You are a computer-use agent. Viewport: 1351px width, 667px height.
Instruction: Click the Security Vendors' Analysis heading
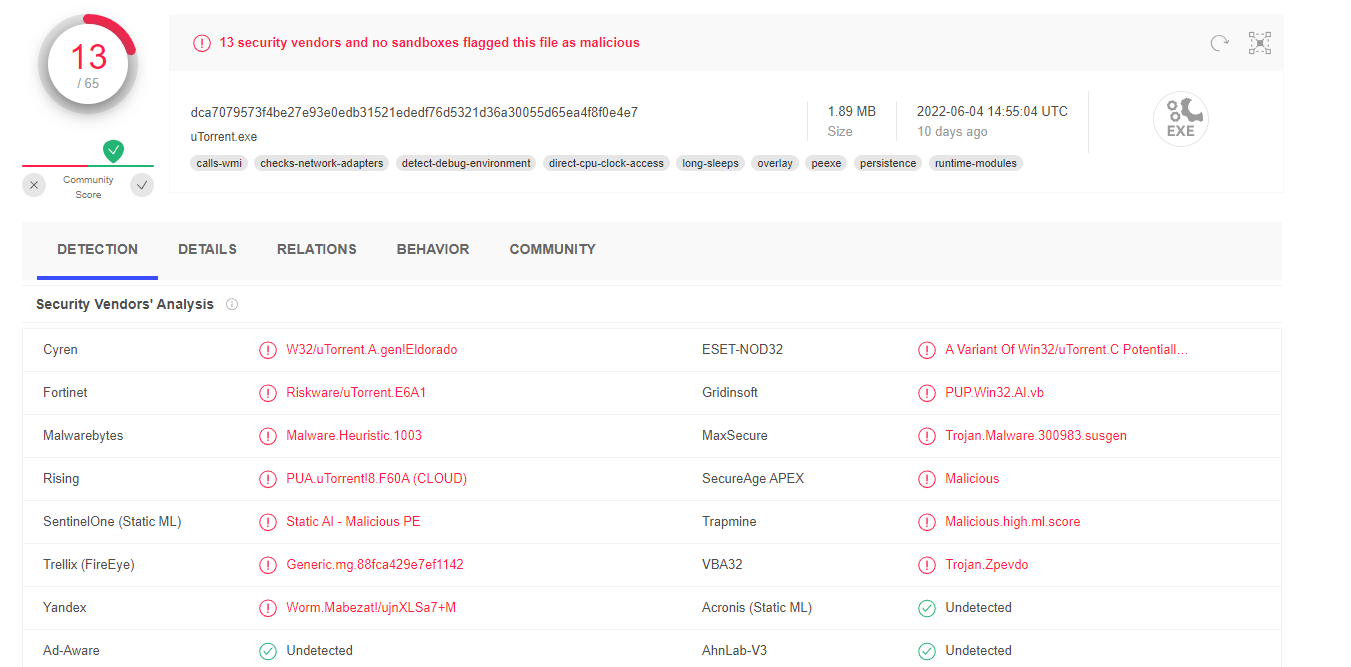point(125,304)
